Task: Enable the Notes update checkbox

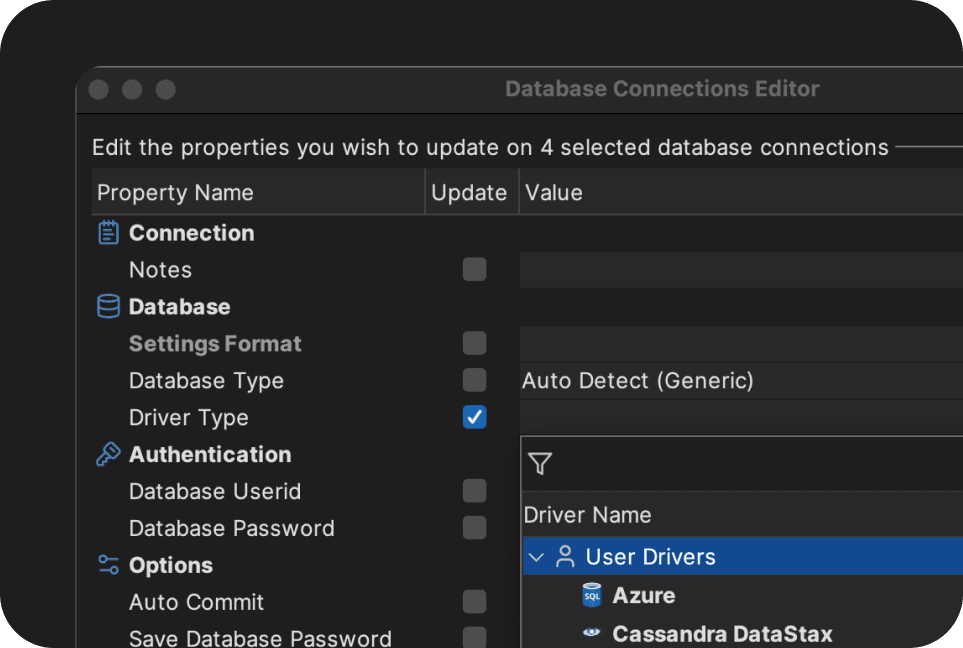Action: click(x=474, y=270)
